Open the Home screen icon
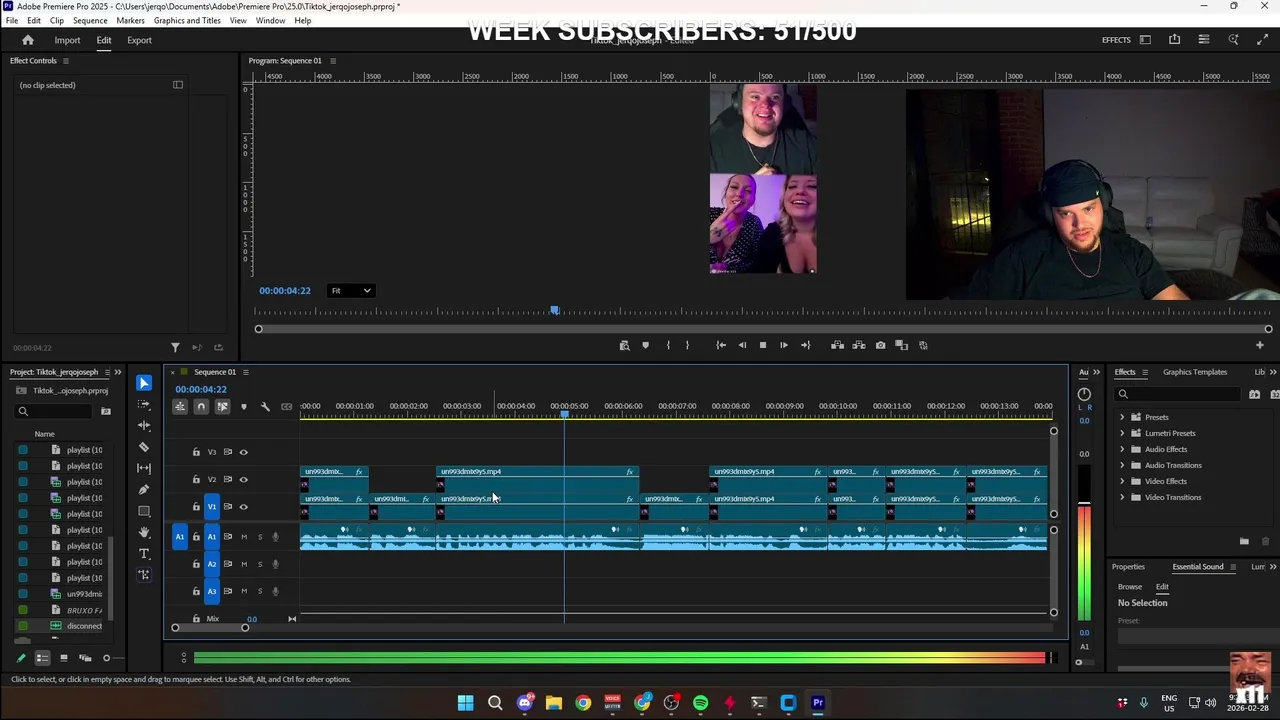 (28, 40)
